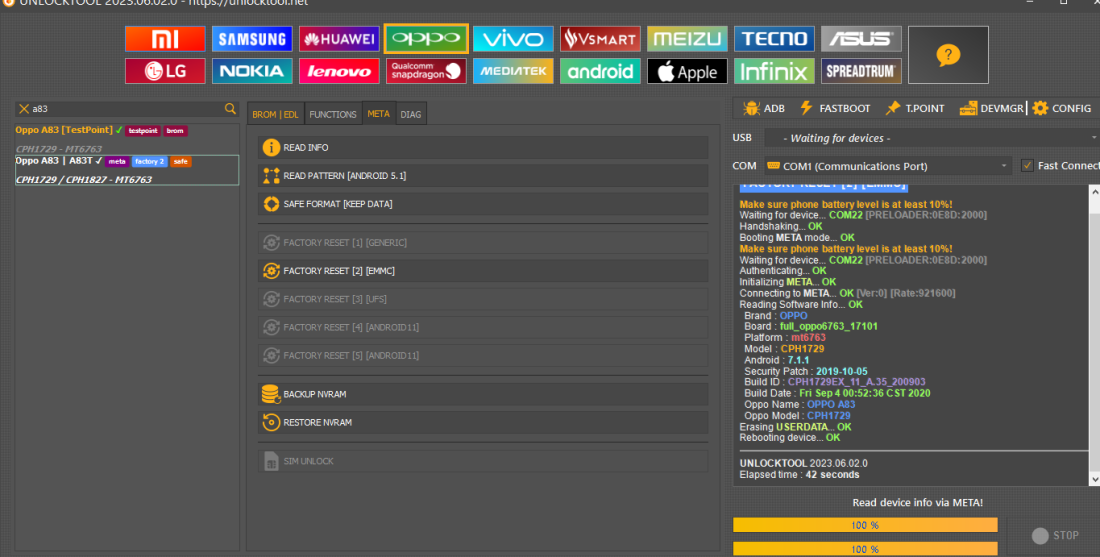Image resolution: width=1100 pixels, height=557 pixels.
Task: Open the DEVMGR device manager
Action: (991, 108)
